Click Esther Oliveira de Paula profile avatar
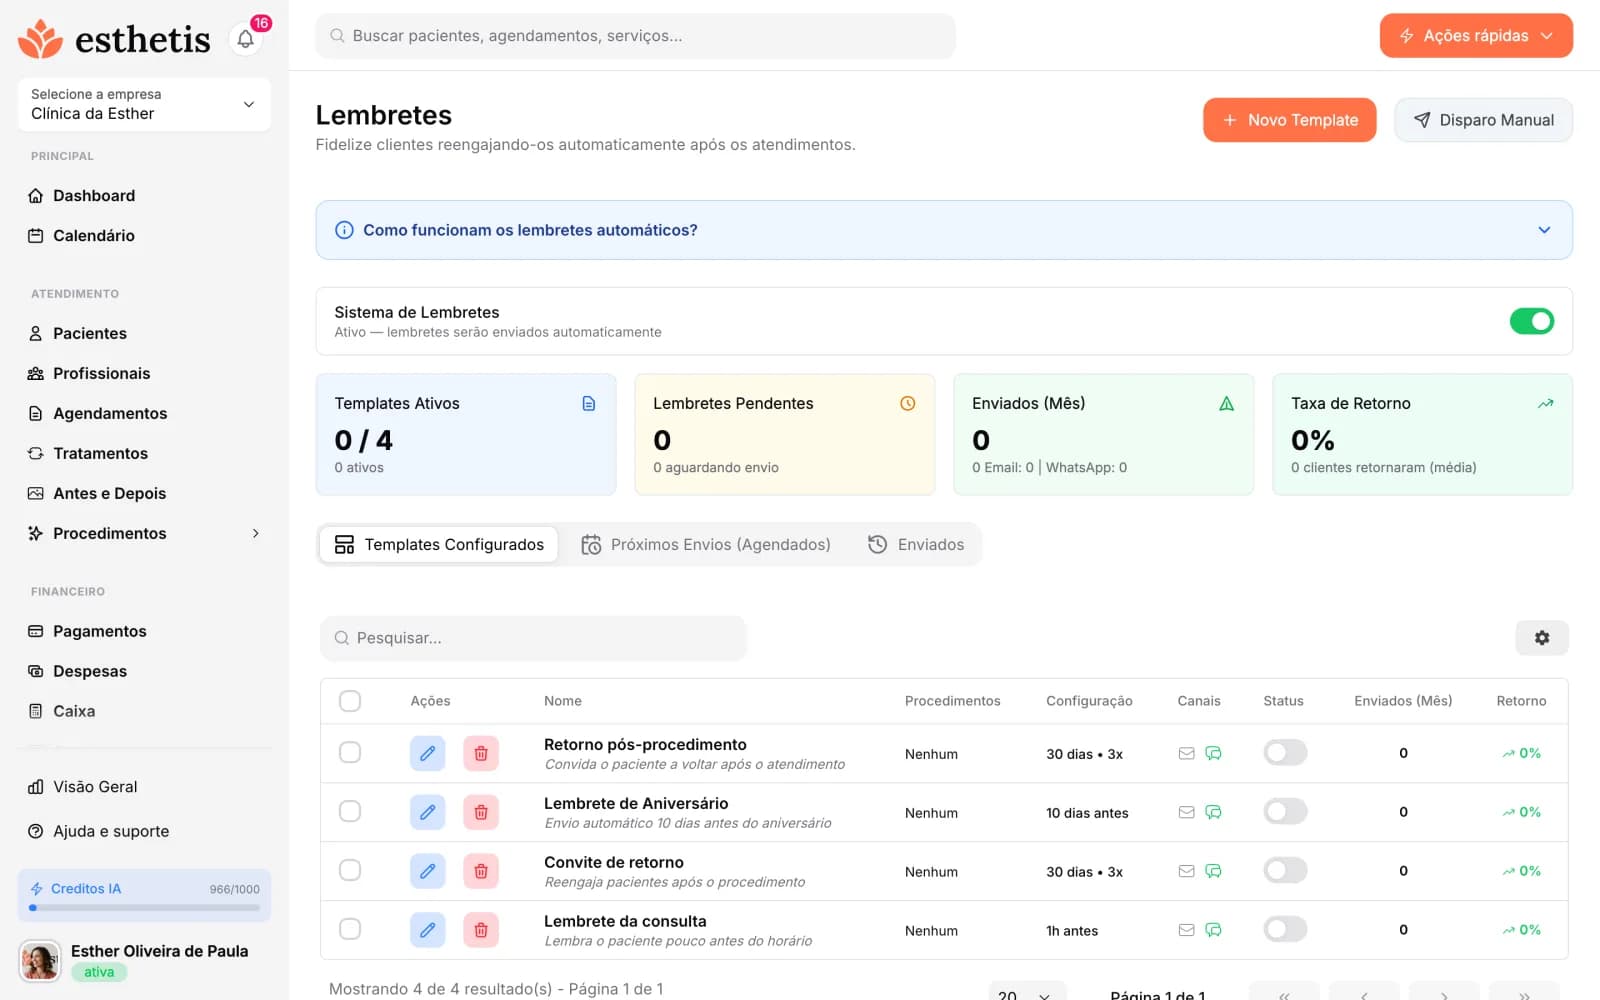 (x=41, y=961)
